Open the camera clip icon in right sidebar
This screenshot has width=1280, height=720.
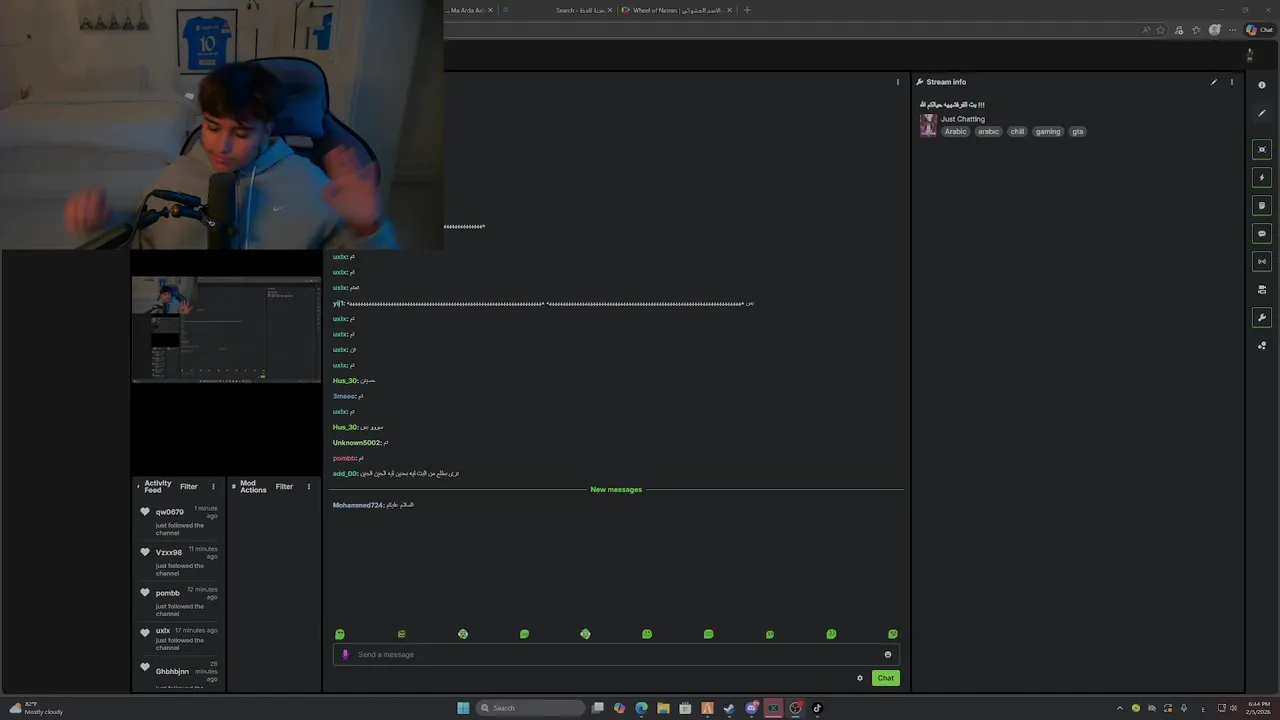point(1262,289)
